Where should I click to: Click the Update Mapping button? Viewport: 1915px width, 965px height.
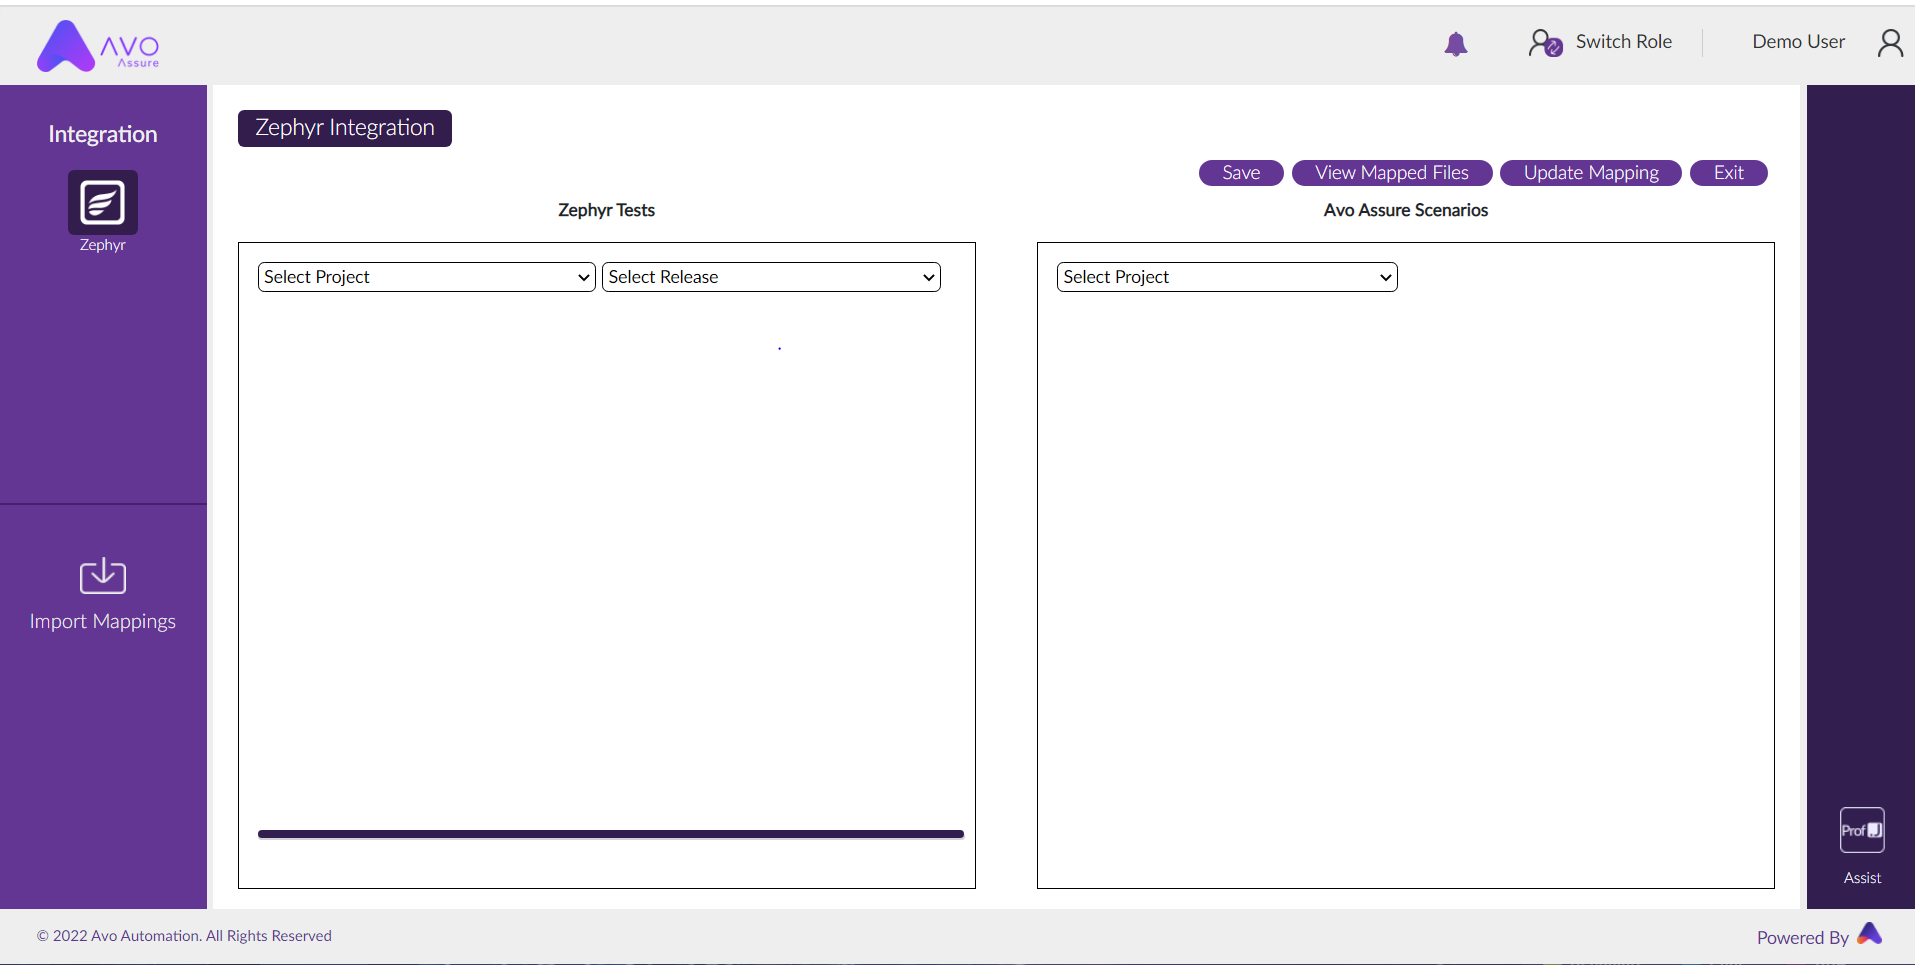point(1591,173)
